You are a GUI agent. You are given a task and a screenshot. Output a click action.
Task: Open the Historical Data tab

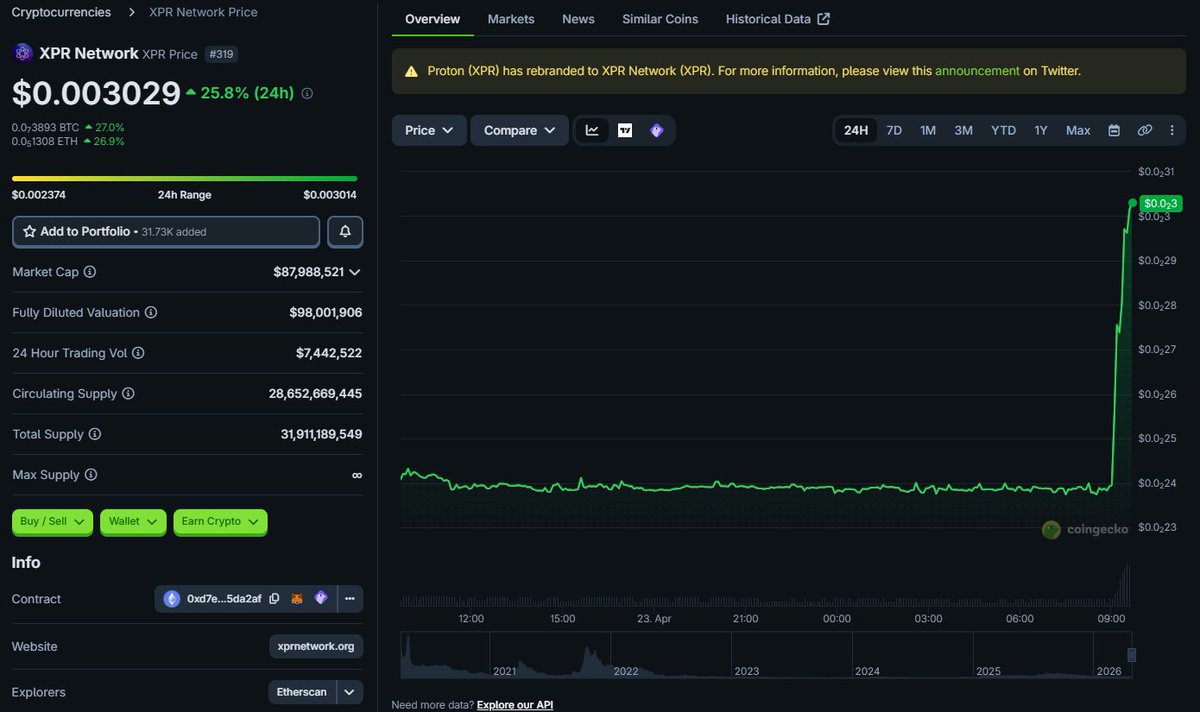click(777, 19)
